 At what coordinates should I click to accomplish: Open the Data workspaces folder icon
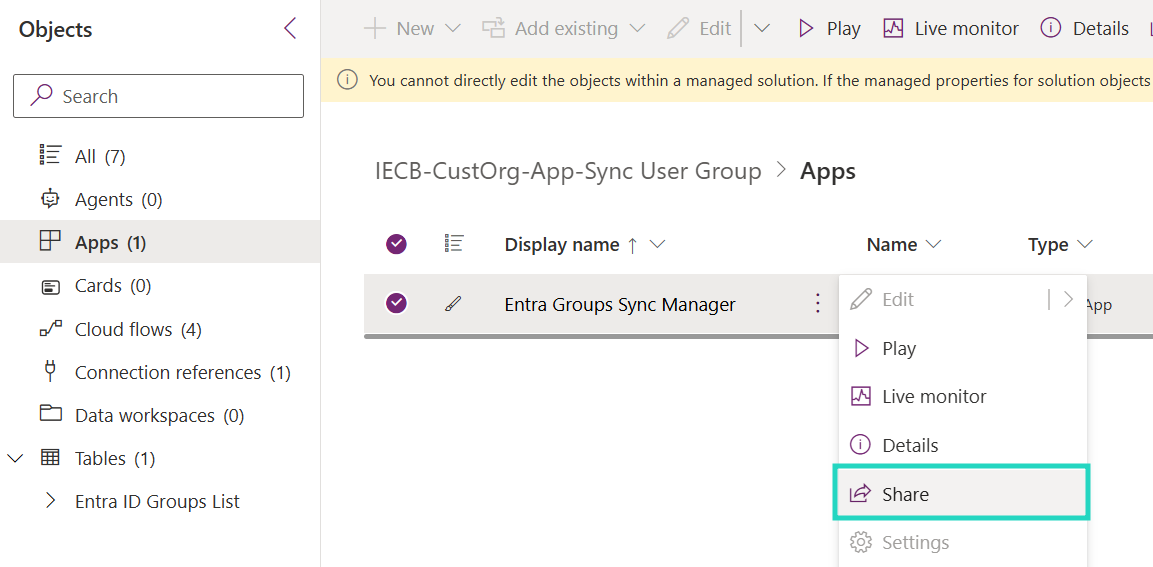click(x=50, y=414)
